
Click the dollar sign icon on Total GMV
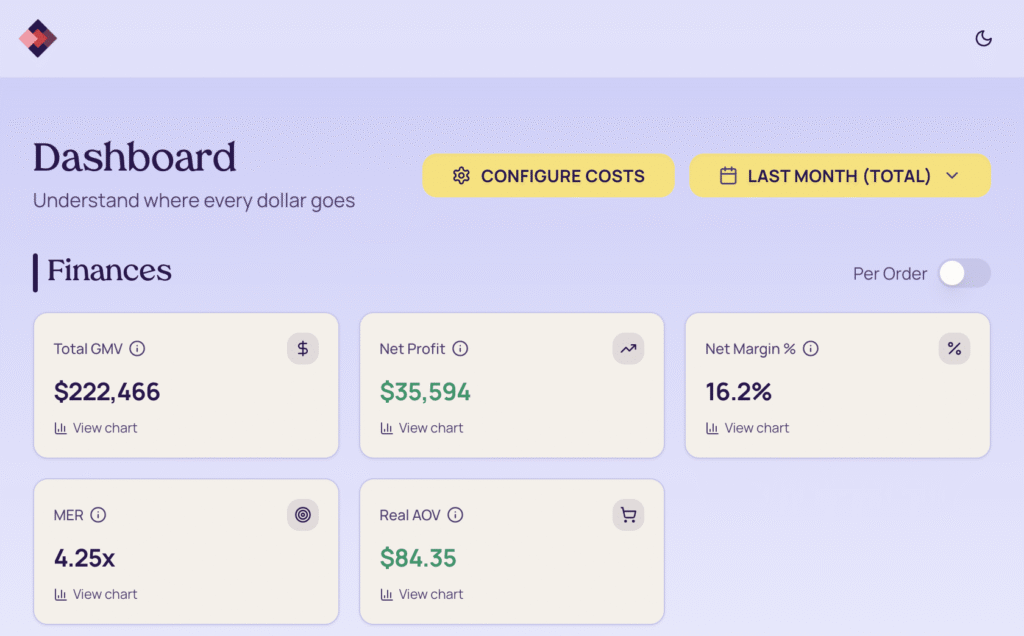pos(303,349)
